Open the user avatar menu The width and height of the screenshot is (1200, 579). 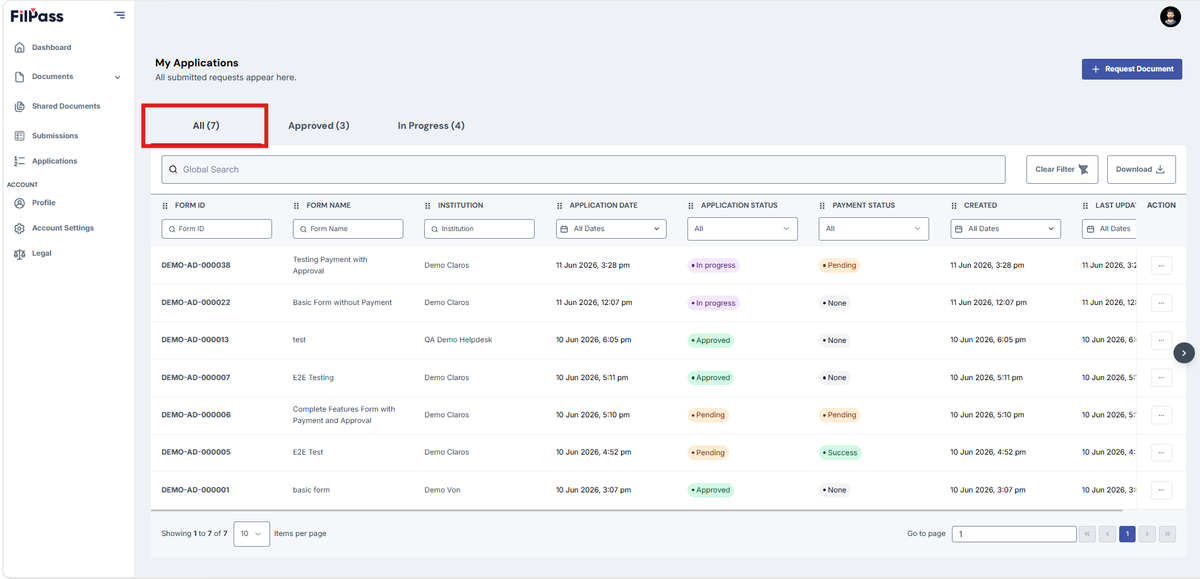[1170, 16]
